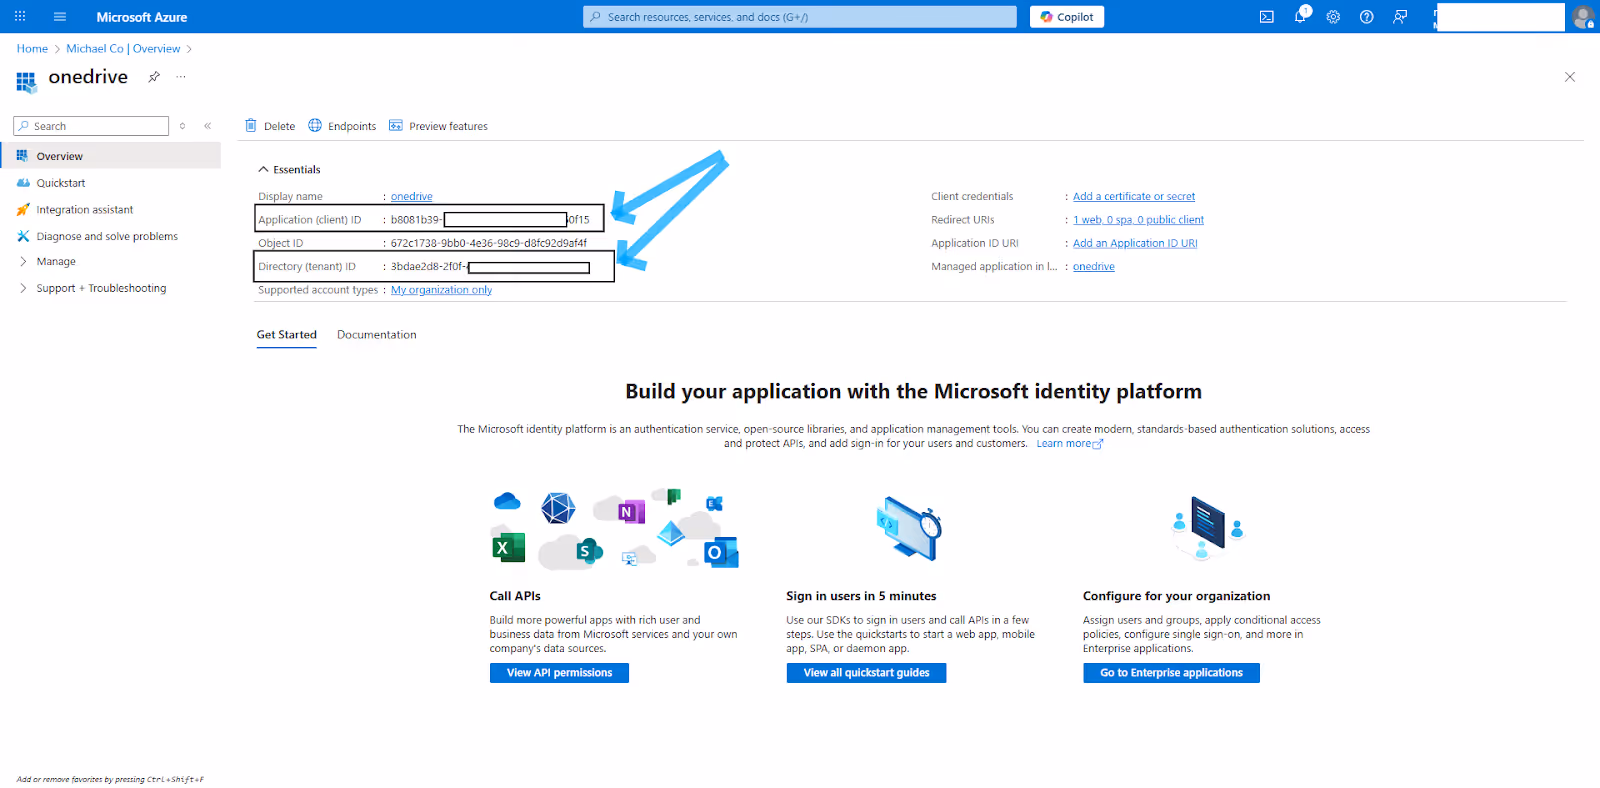This screenshot has width=1600, height=788.
Task: Click the Copilot button
Action: point(1067,17)
